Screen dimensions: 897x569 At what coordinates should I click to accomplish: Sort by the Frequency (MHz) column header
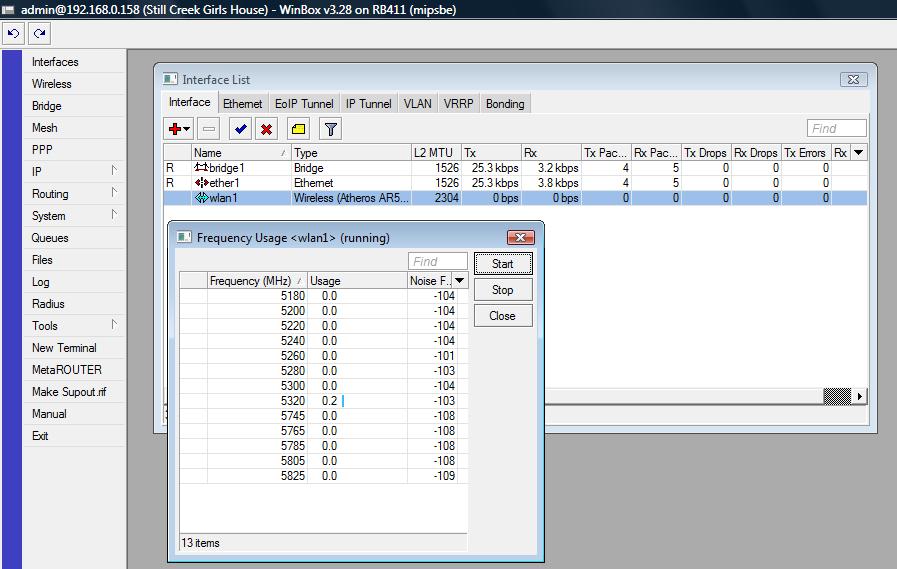(257, 281)
